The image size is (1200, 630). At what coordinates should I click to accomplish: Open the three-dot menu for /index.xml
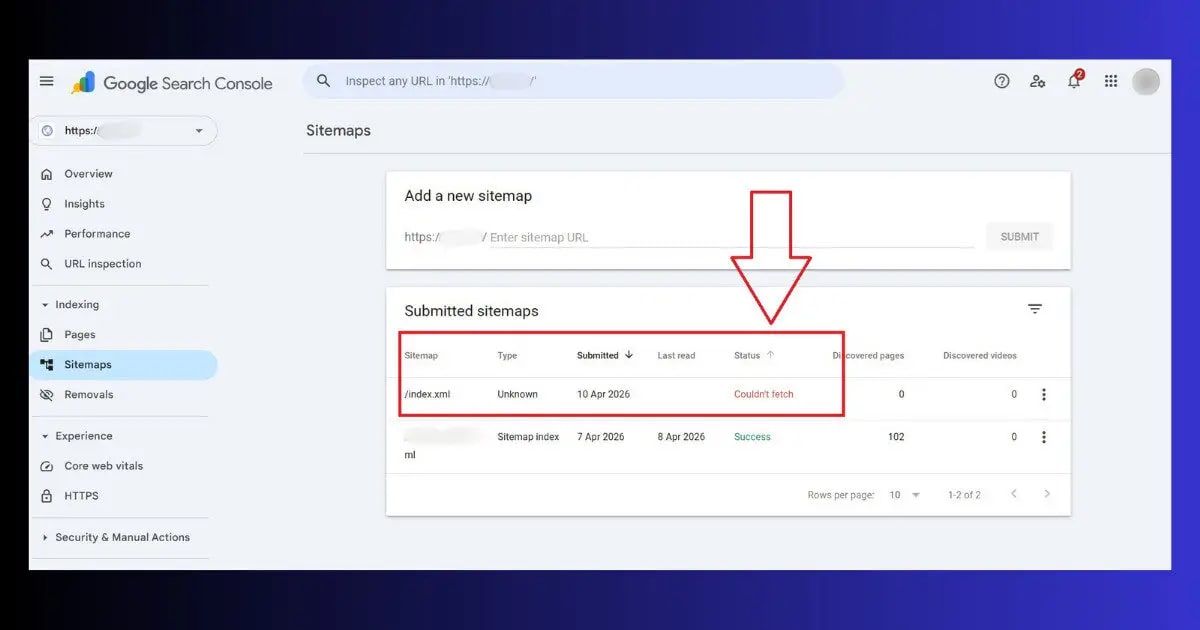(1044, 394)
